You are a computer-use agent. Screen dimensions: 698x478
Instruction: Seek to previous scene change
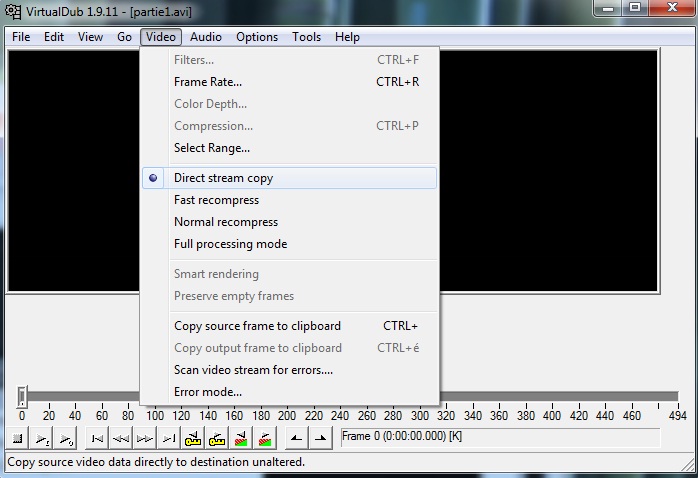tap(241, 438)
